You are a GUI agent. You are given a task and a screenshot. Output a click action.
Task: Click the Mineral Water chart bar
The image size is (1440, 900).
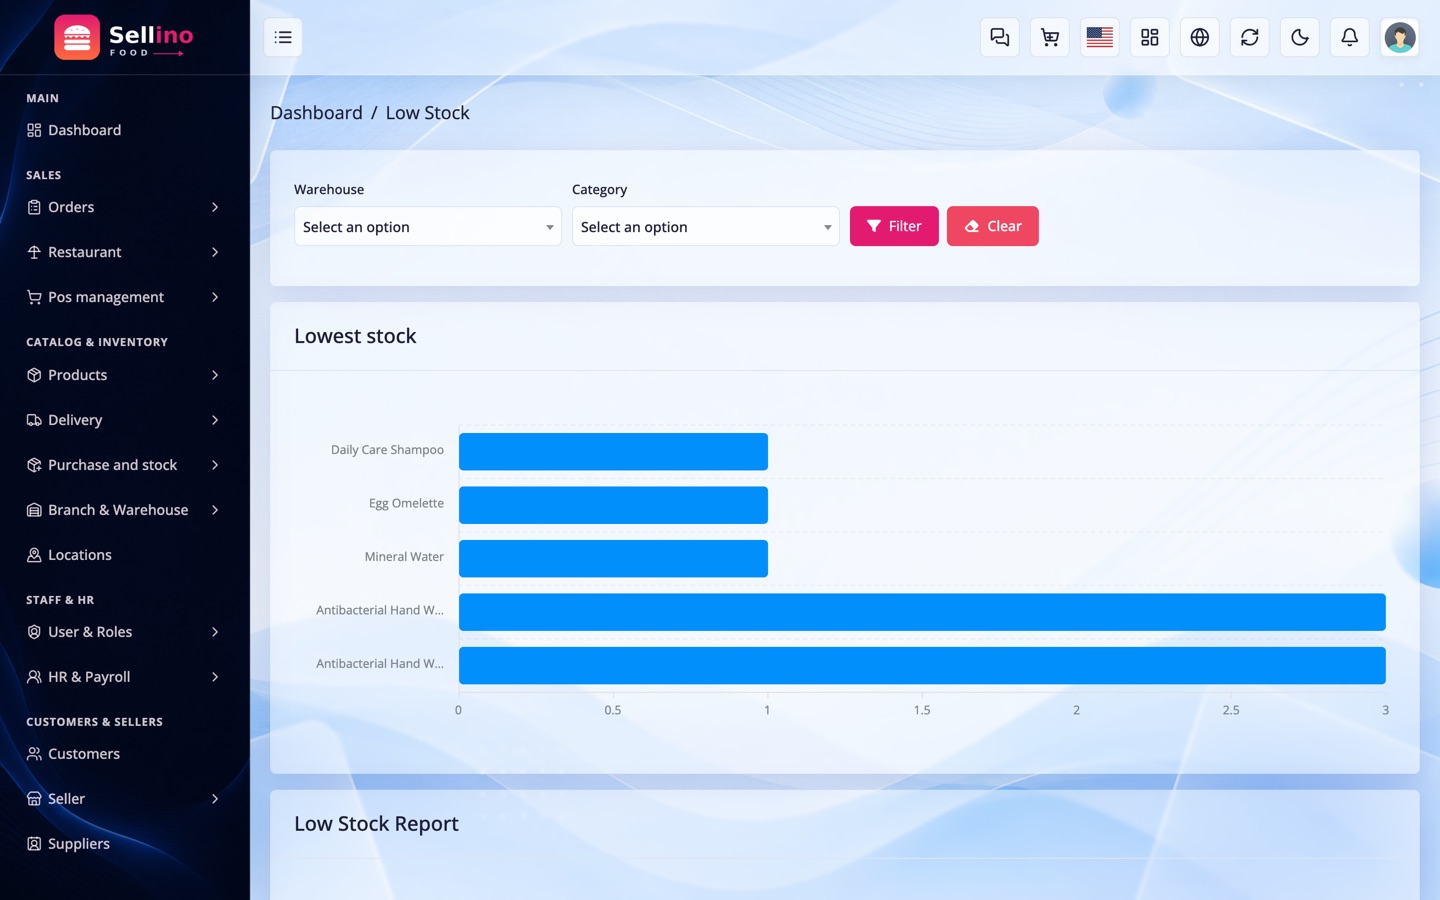click(x=613, y=558)
